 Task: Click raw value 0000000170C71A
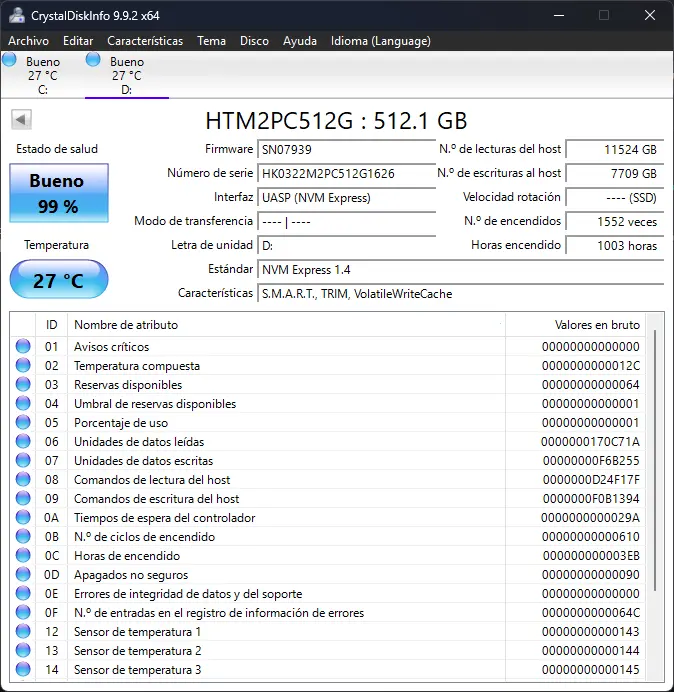[x=590, y=442]
